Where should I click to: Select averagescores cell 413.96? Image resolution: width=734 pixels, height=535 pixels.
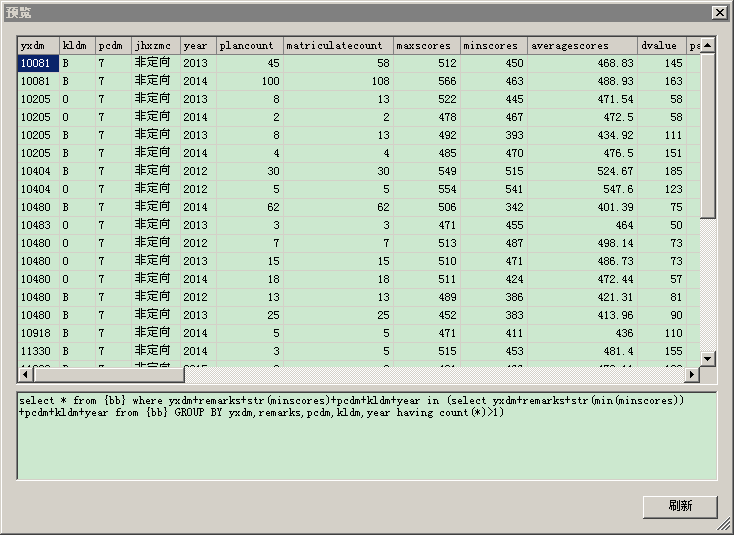click(x=582, y=315)
